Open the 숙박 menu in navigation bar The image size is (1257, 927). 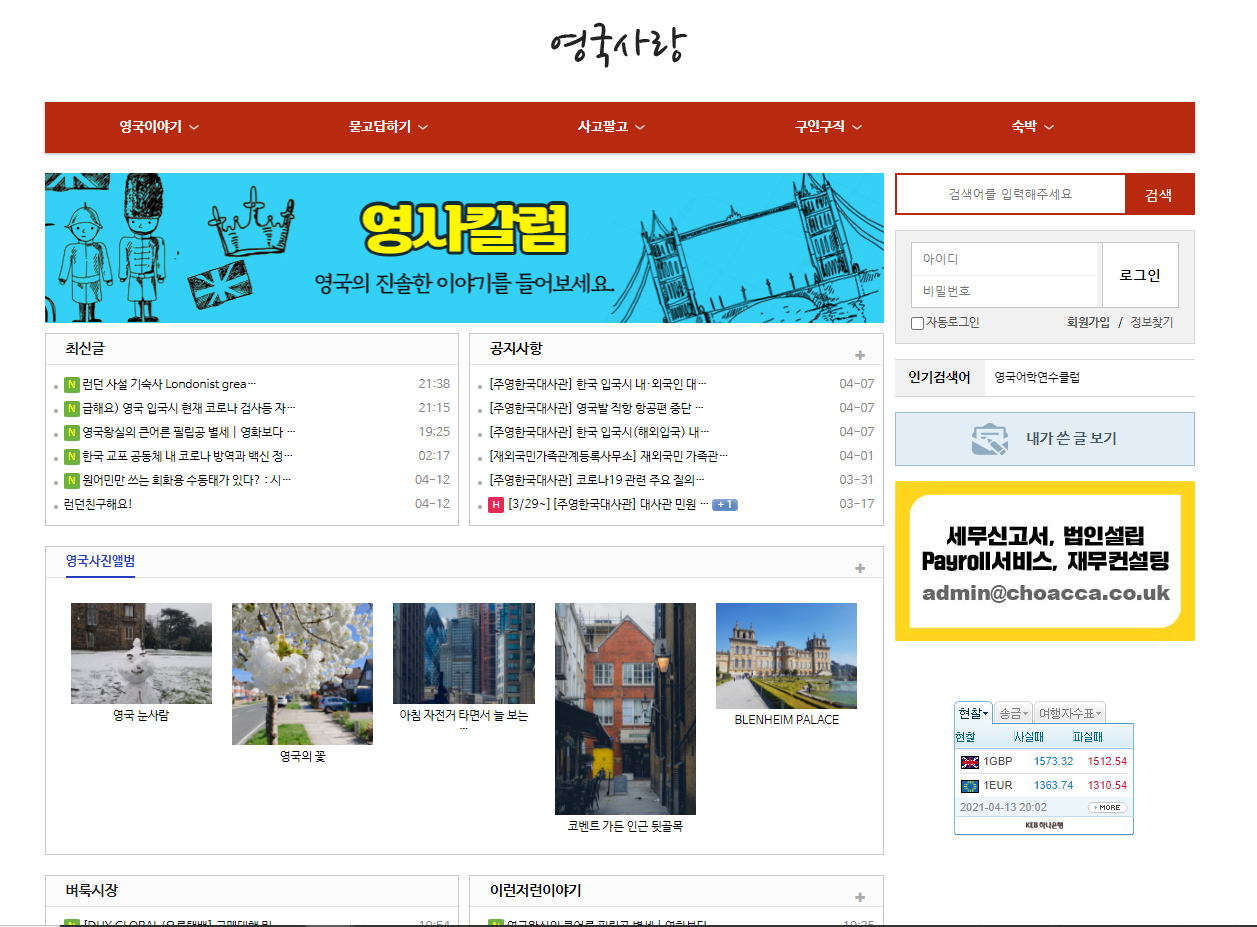(1032, 127)
